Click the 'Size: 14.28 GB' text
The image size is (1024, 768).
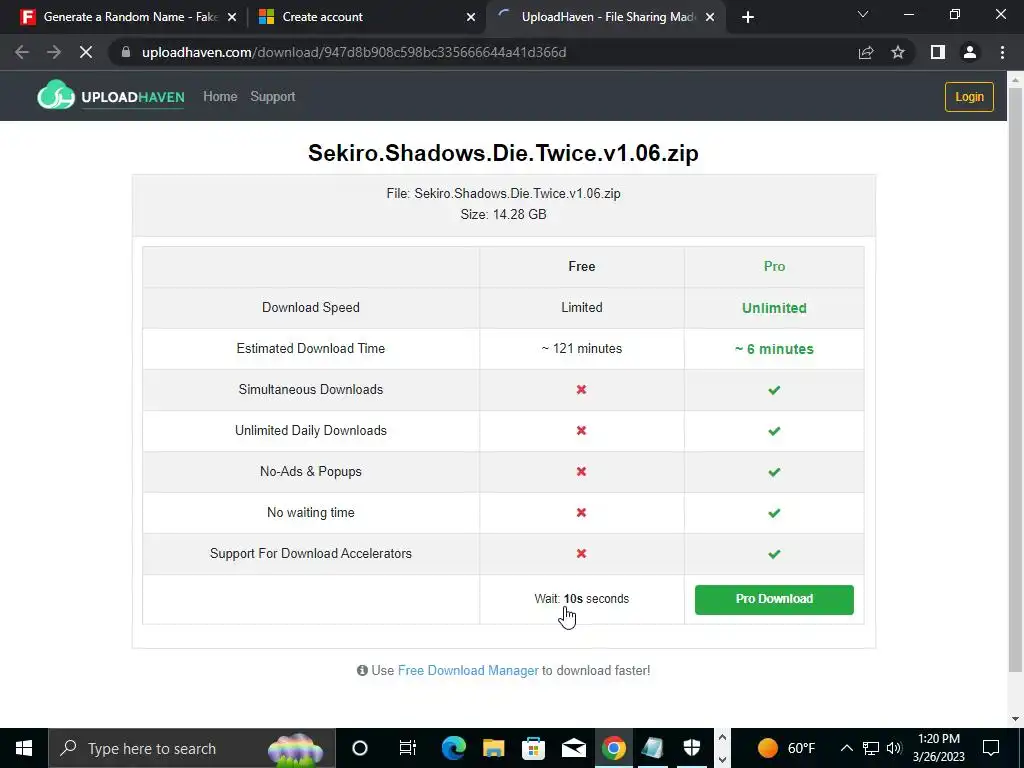(x=503, y=214)
